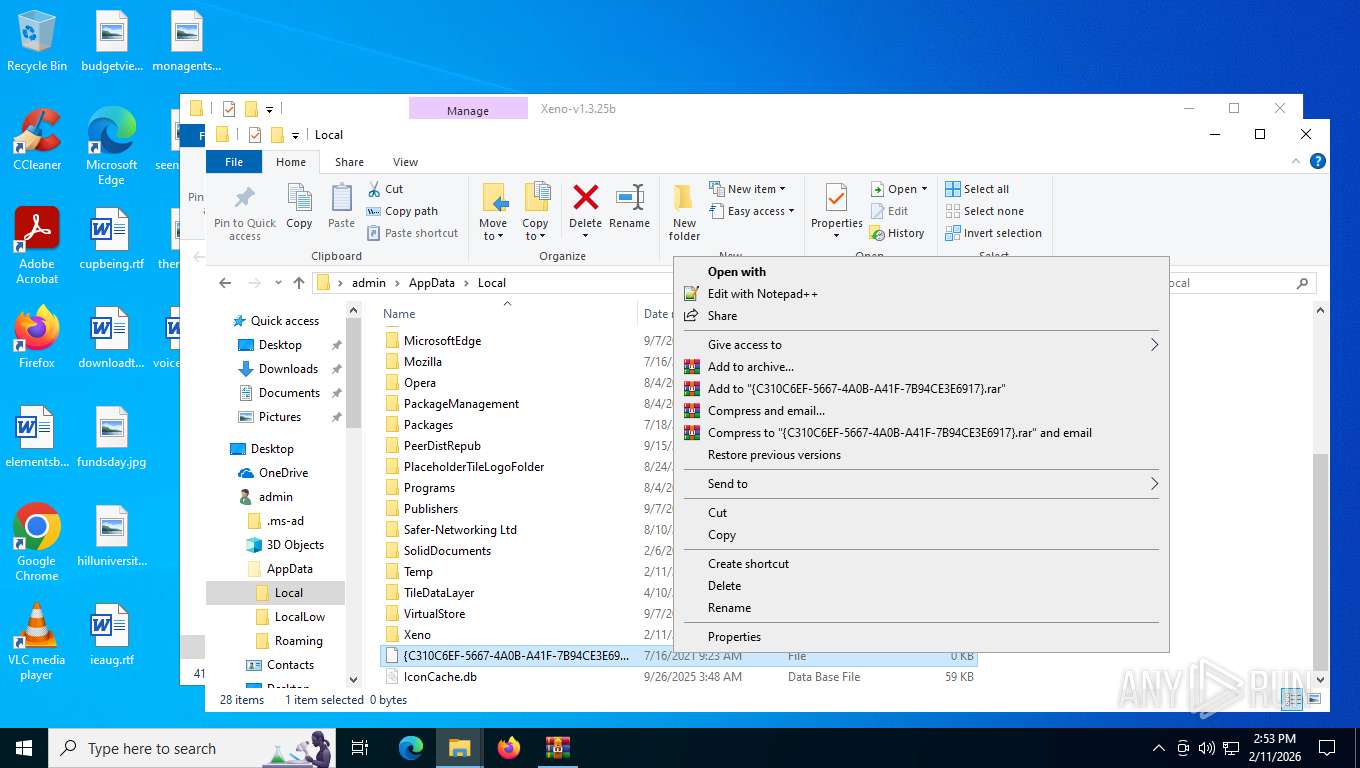This screenshot has height=768, width=1360.
Task: Expand the Send to submenu
Action: (x=921, y=484)
